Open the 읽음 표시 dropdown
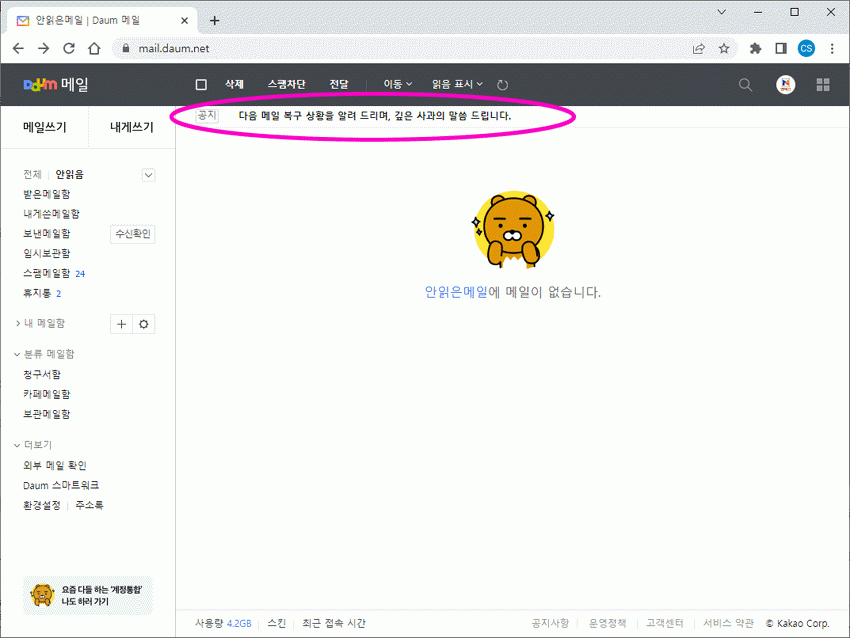This screenshot has width=850, height=638. coord(457,85)
